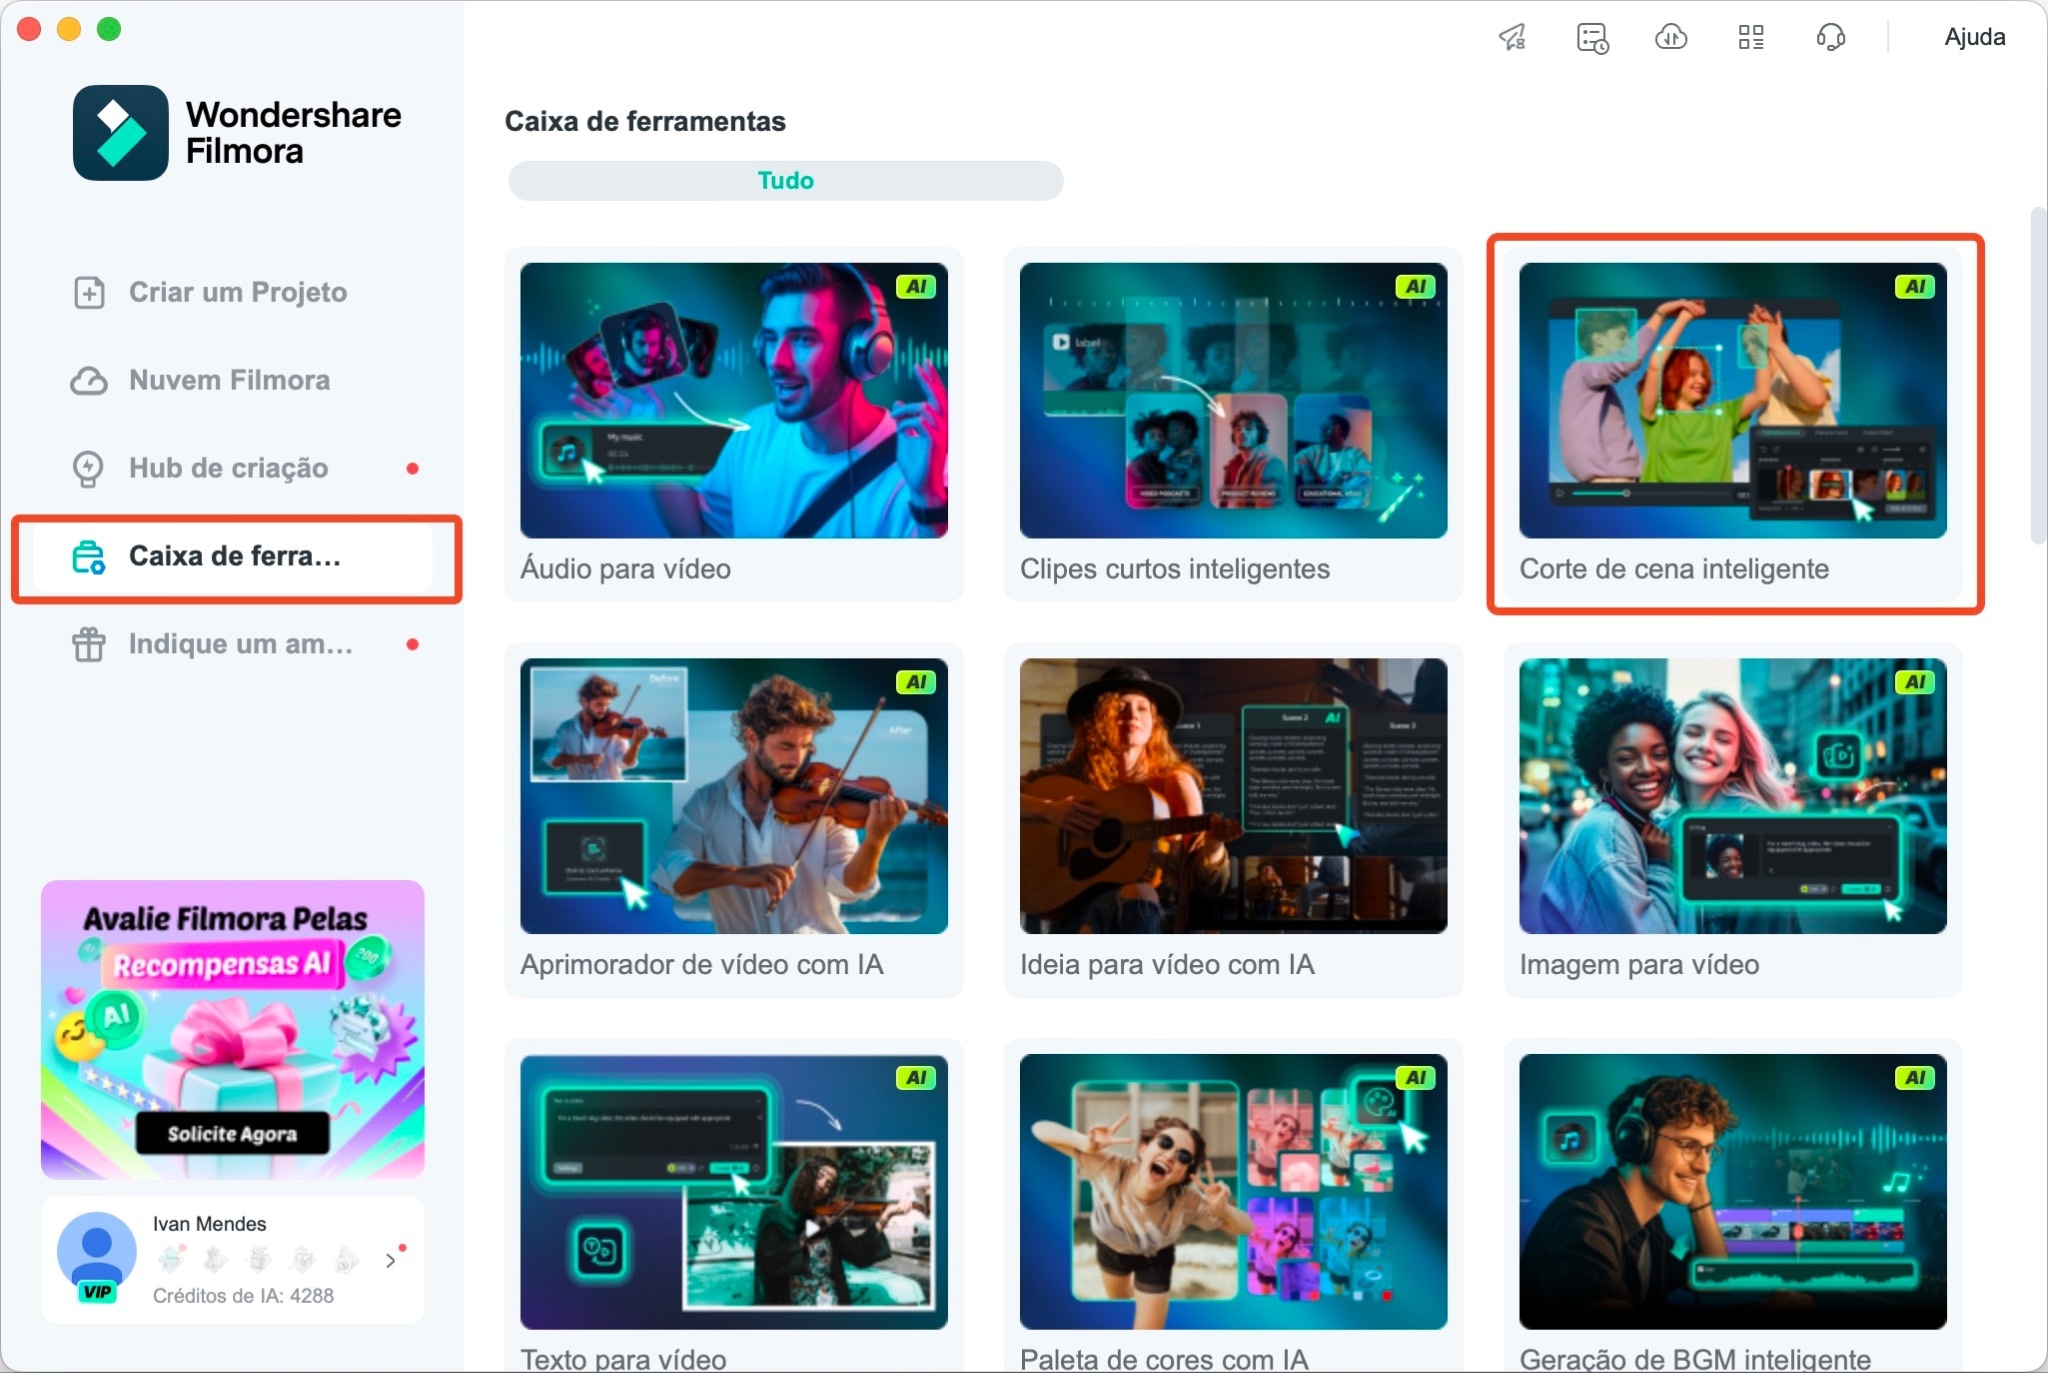Click the AI badge on Aprimorador de vídeo
Viewport: 2048px width, 1373px height.
tap(915, 682)
